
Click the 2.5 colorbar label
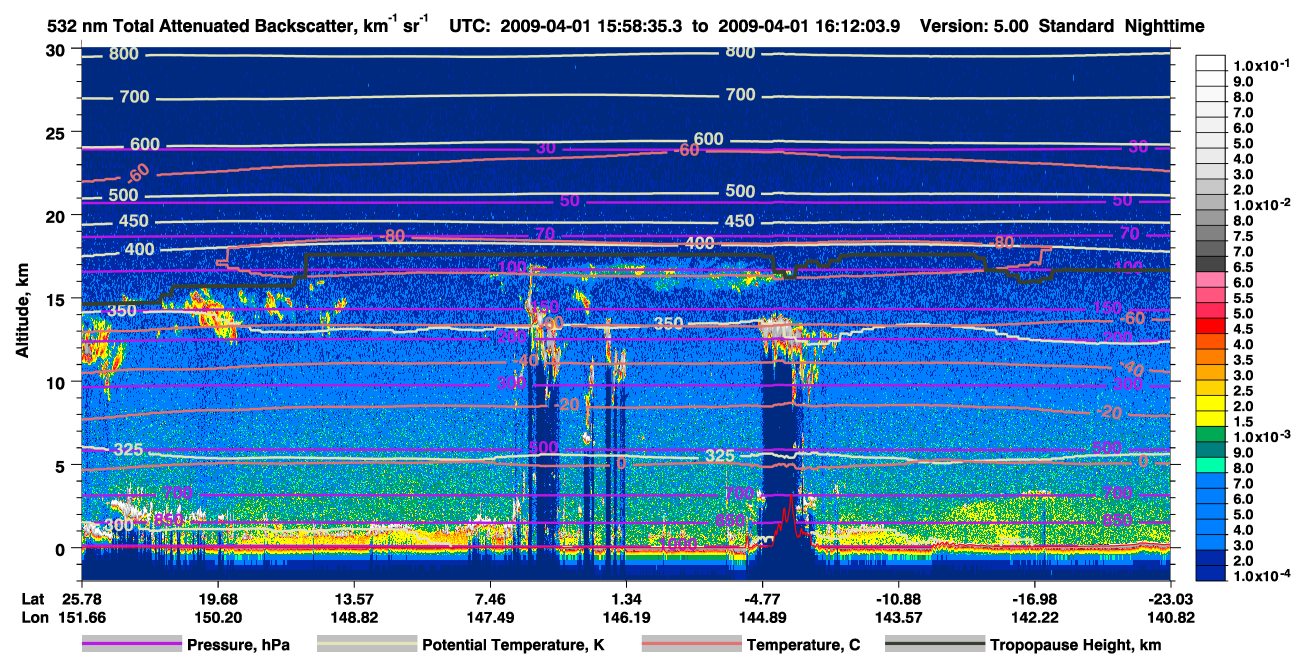[1243, 391]
